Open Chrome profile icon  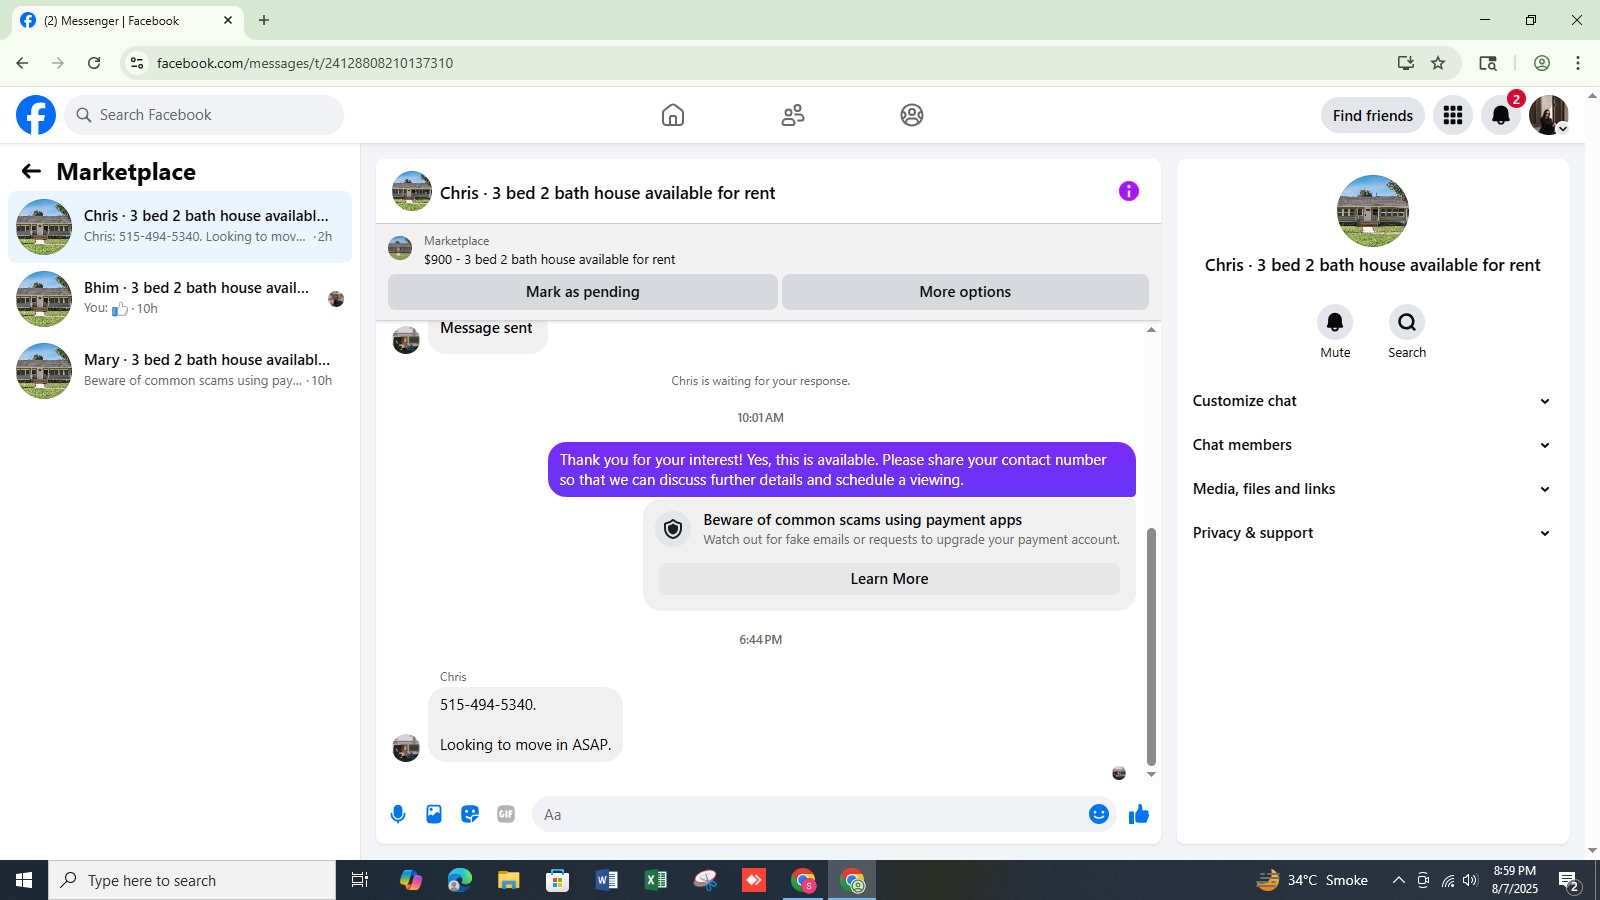(x=1542, y=63)
